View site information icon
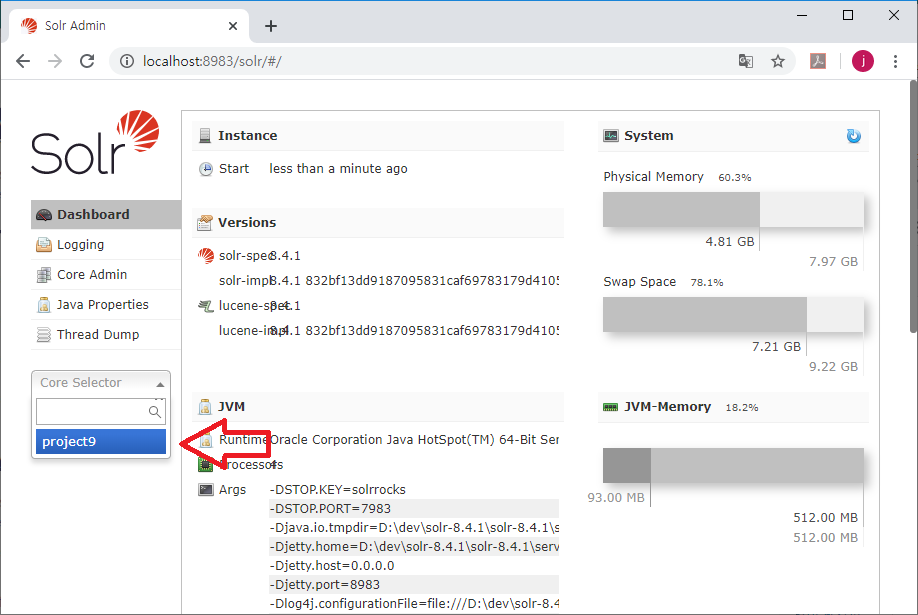 [x=127, y=61]
